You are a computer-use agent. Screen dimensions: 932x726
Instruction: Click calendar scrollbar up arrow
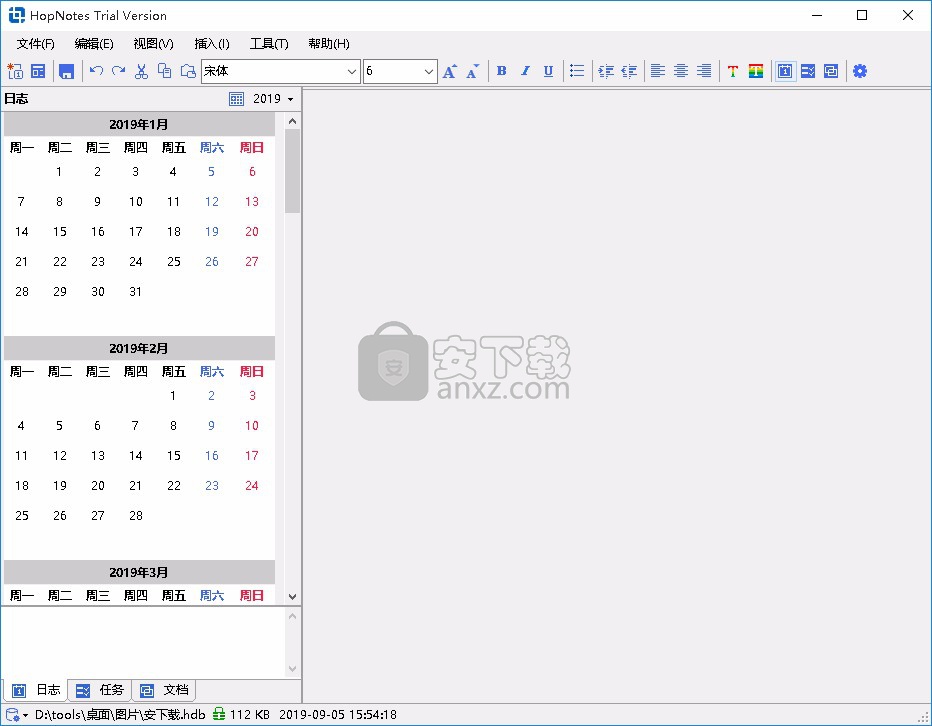292,121
